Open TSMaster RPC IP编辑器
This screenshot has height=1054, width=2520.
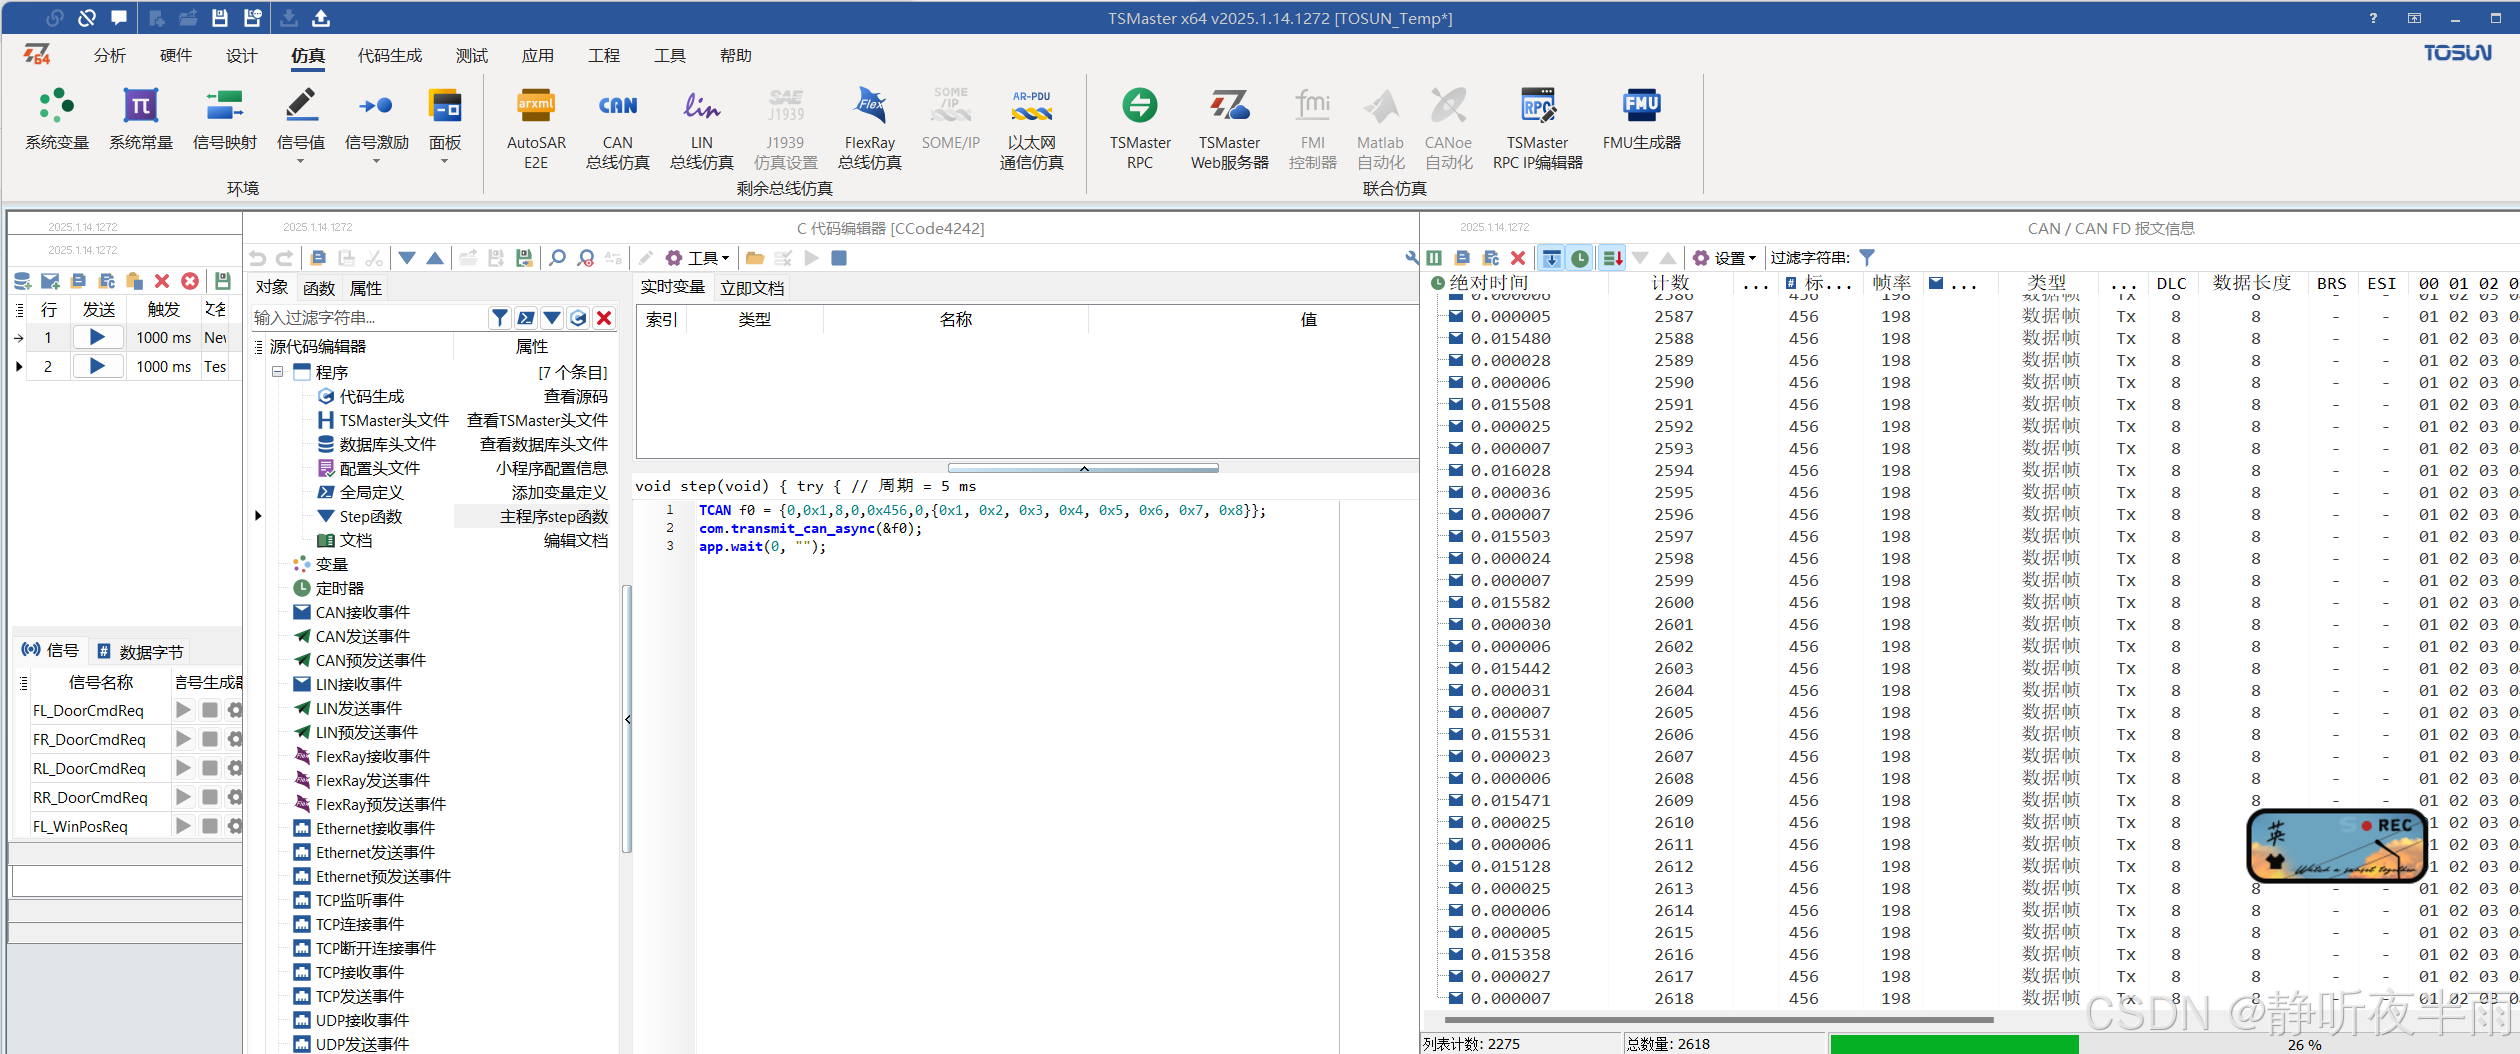[x=1538, y=128]
